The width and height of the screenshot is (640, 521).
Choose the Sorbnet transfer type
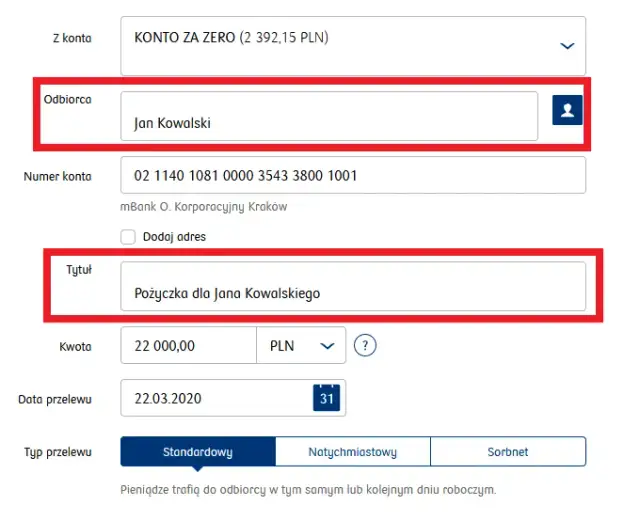(508, 452)
